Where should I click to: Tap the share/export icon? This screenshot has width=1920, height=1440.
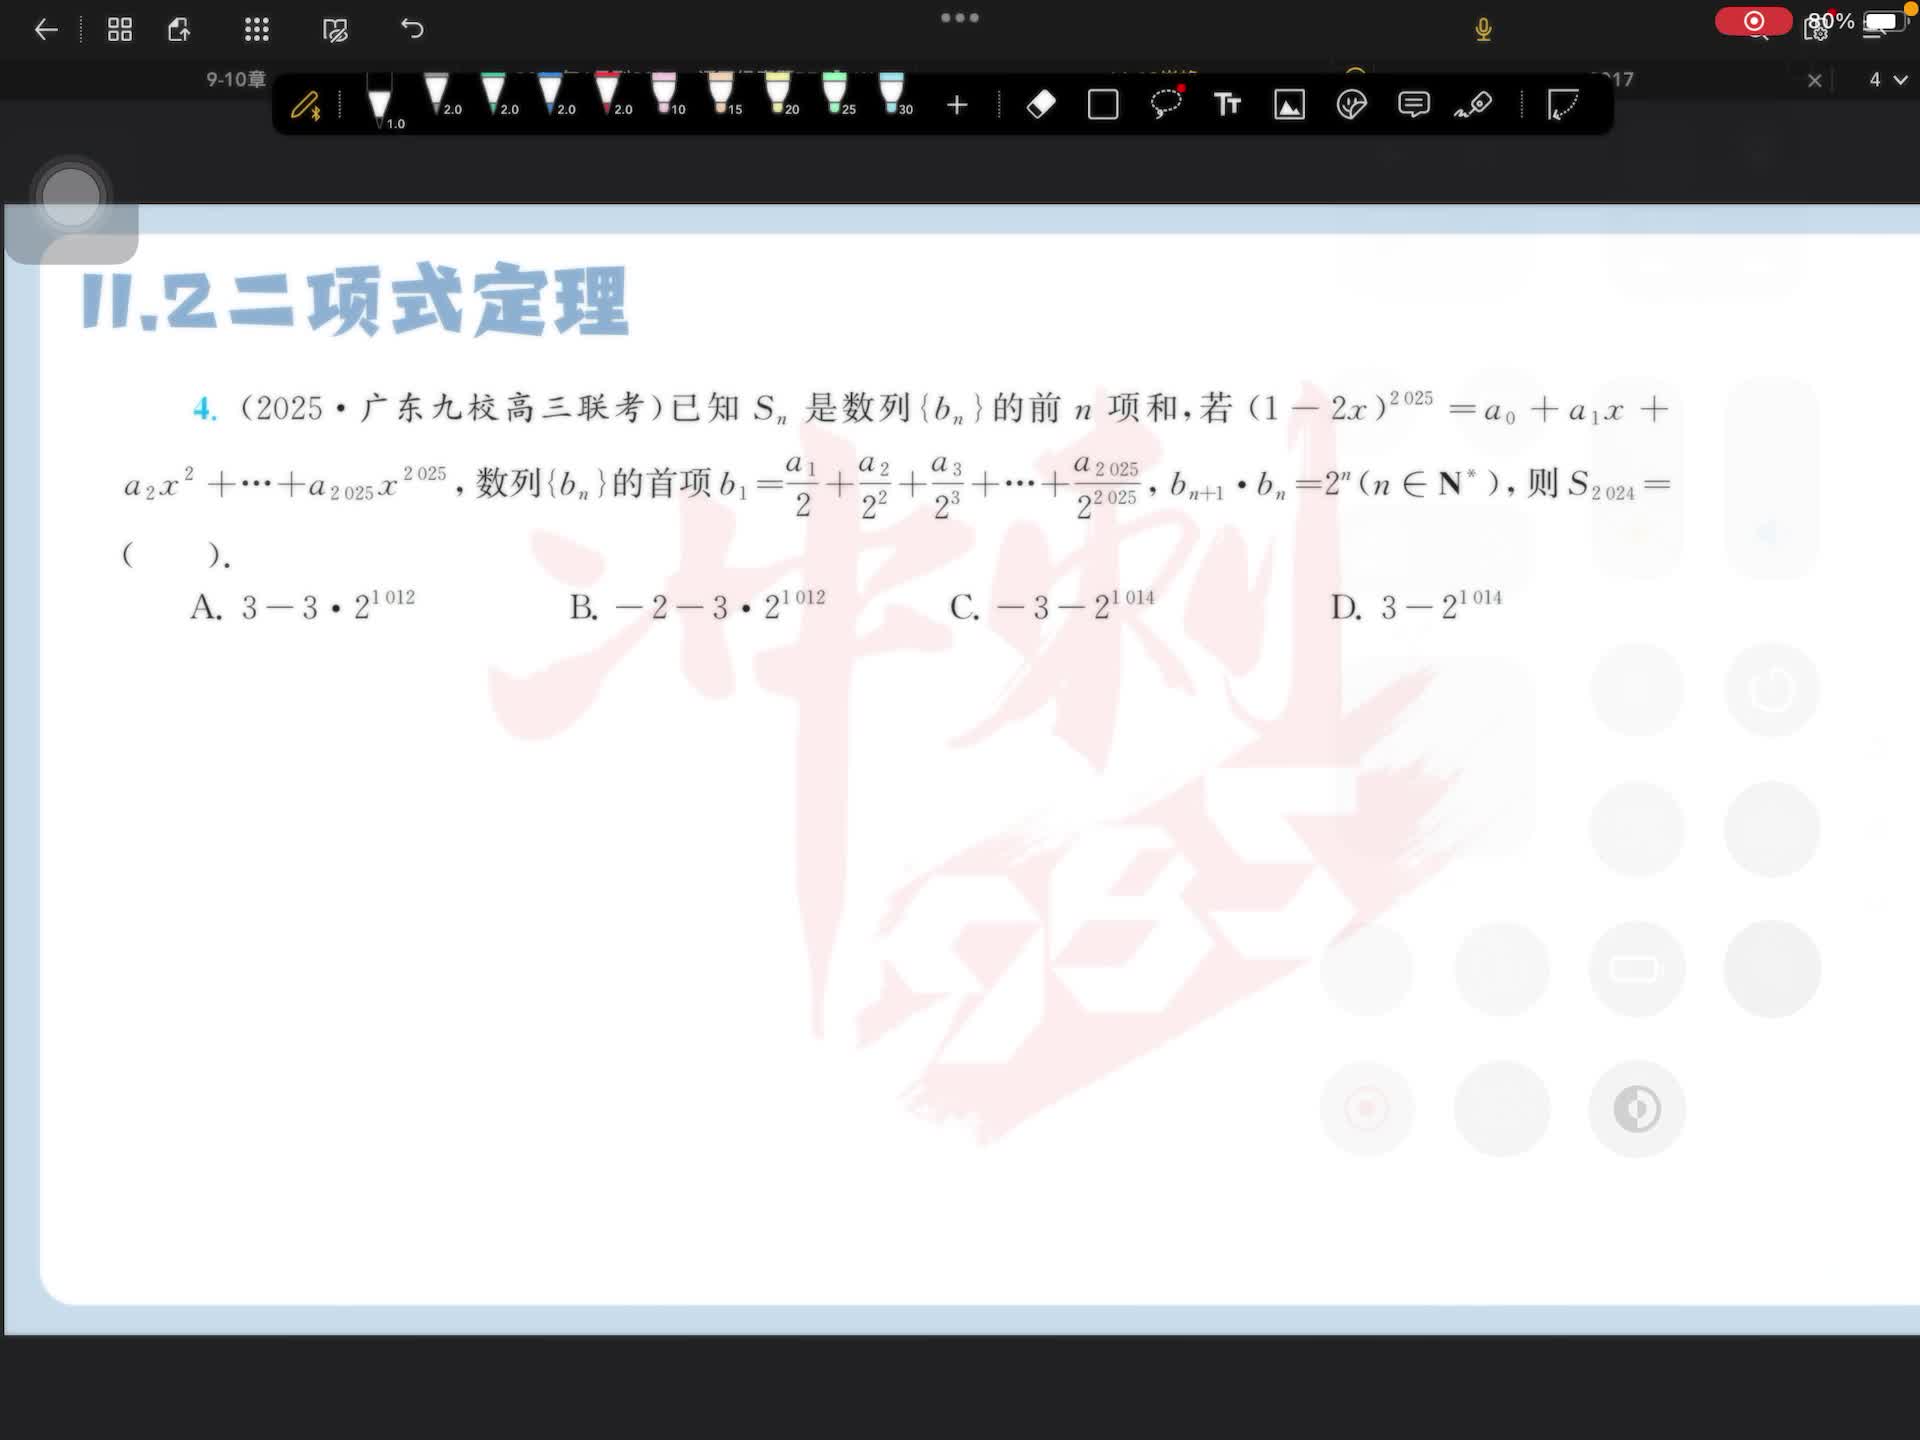pos(179,30)
